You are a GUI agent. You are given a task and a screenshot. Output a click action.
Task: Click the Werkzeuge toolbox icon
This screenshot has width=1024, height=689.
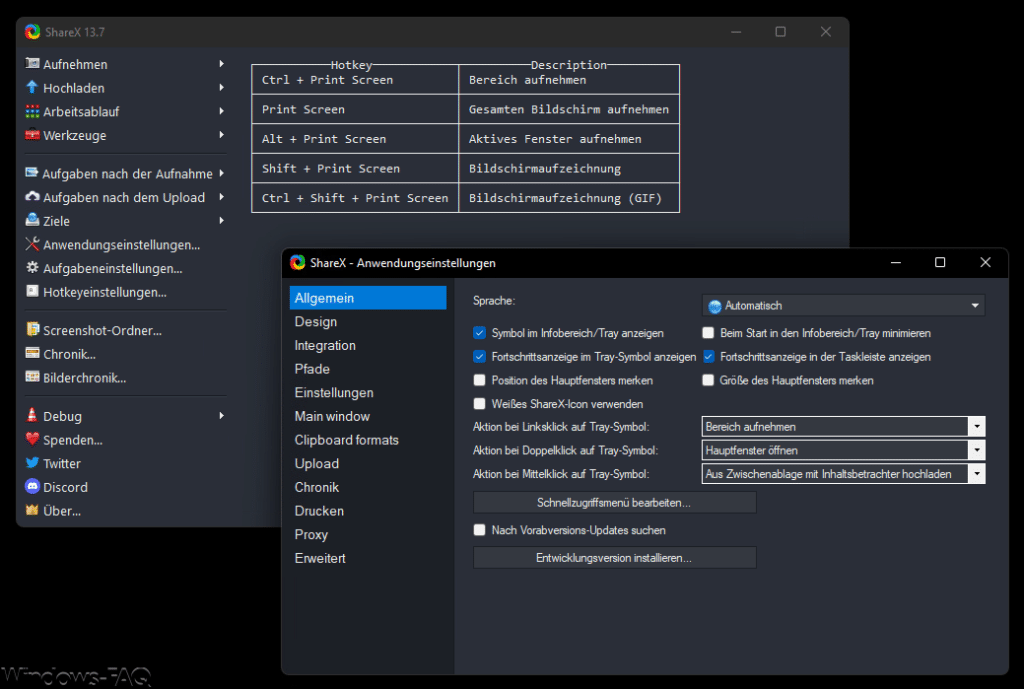(x=32, y=135)
